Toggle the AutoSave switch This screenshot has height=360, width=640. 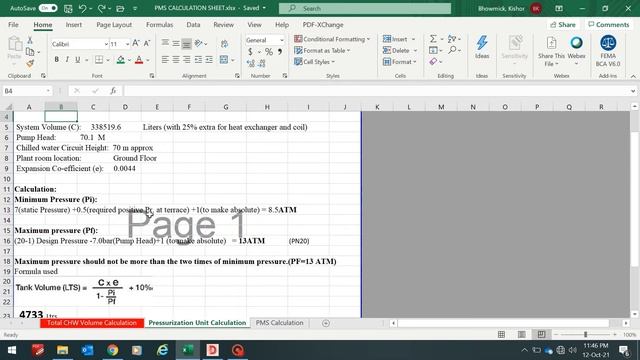[48, 8]
